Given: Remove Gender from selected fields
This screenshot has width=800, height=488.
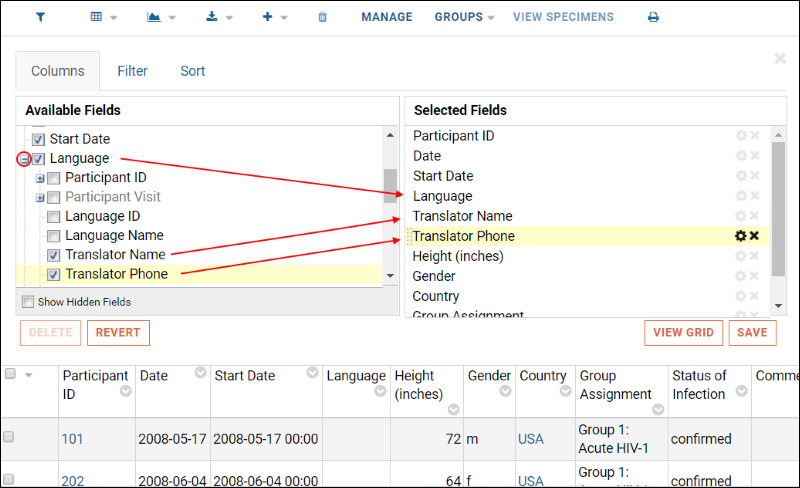Looking at the screenshot, I should tap(755, 276).
